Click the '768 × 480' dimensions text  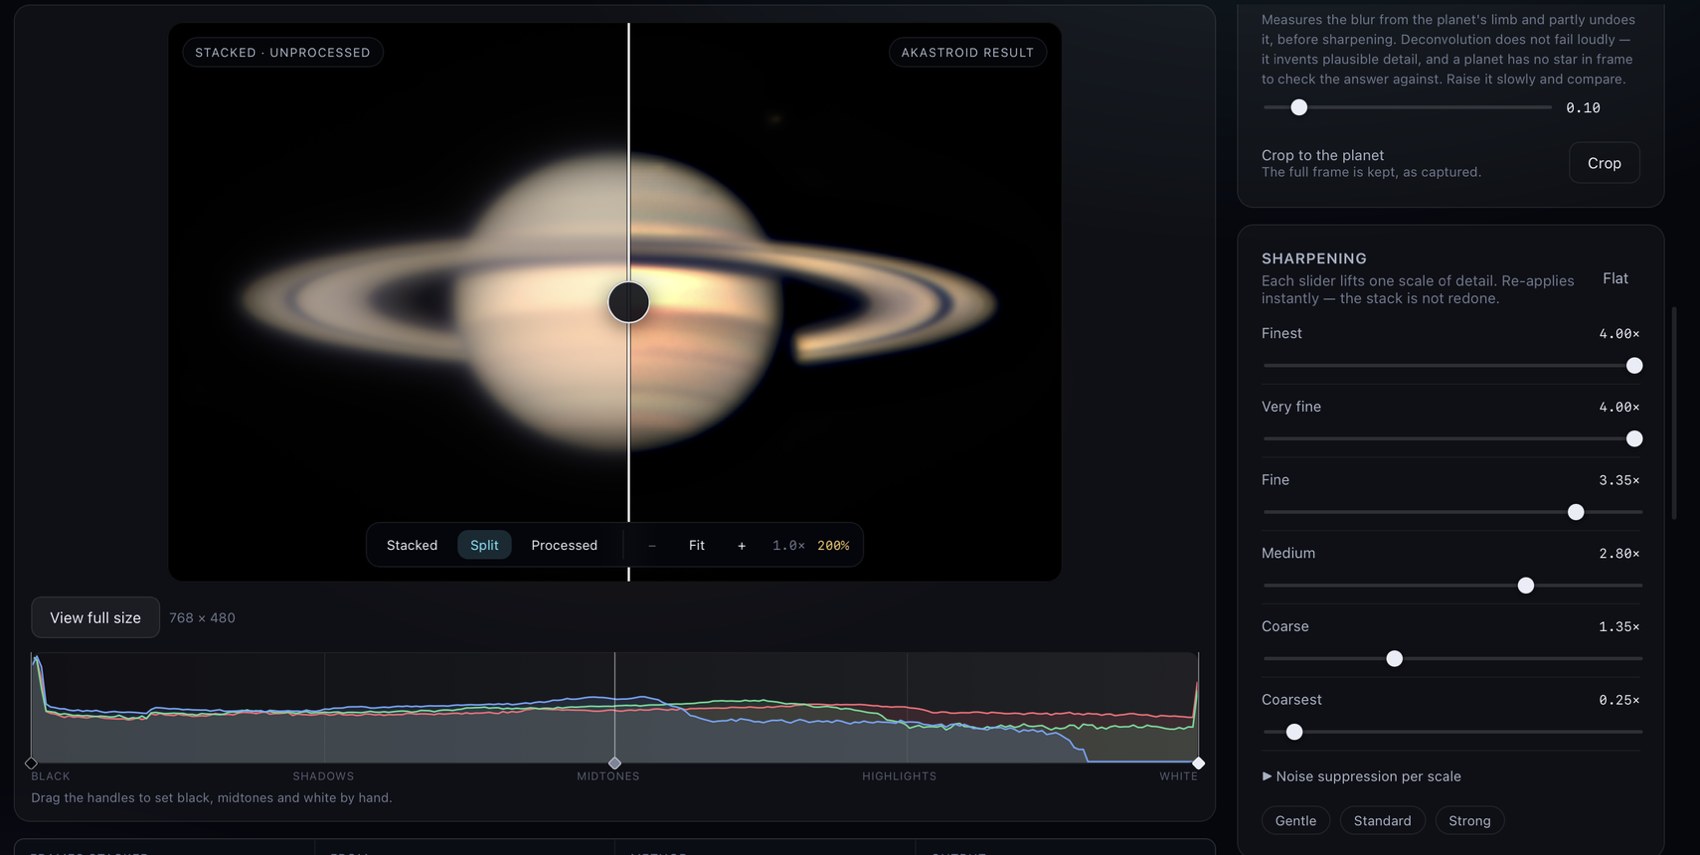(x=202, y=618)
